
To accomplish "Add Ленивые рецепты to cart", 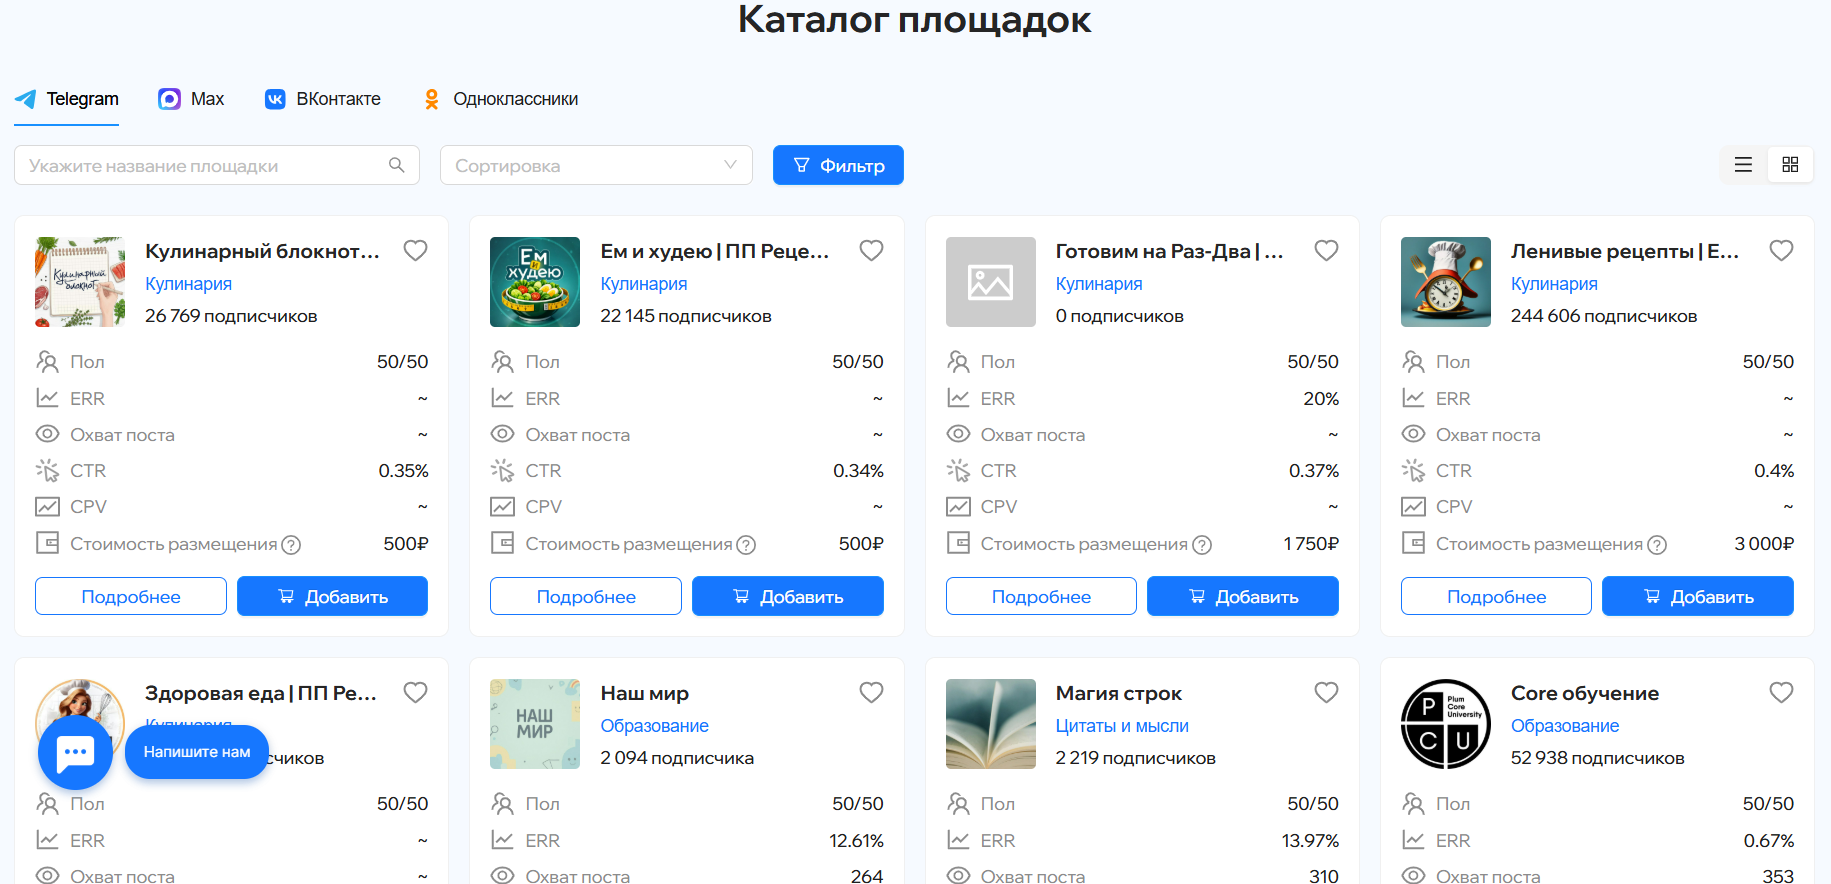I will click(1698, 596).
